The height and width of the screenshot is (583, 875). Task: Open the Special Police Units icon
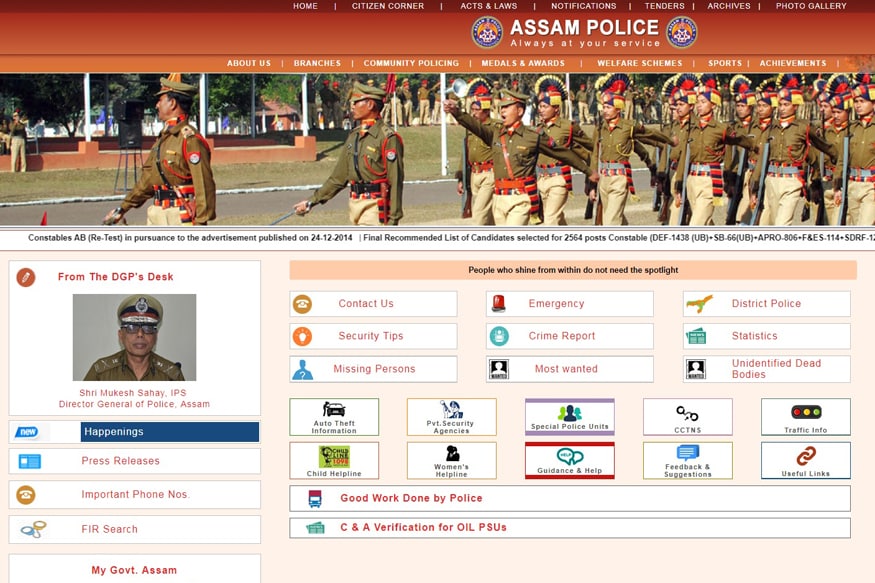click(x=569, y=414)
